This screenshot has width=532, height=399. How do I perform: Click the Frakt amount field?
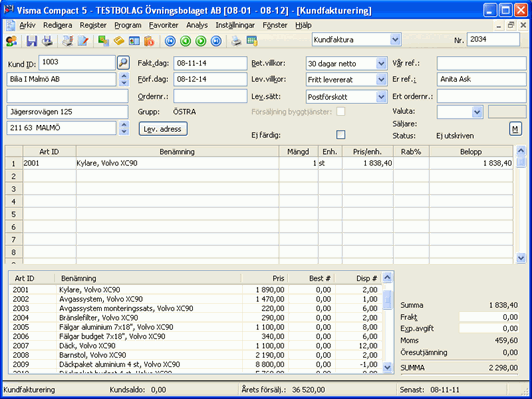coord(489,317)
